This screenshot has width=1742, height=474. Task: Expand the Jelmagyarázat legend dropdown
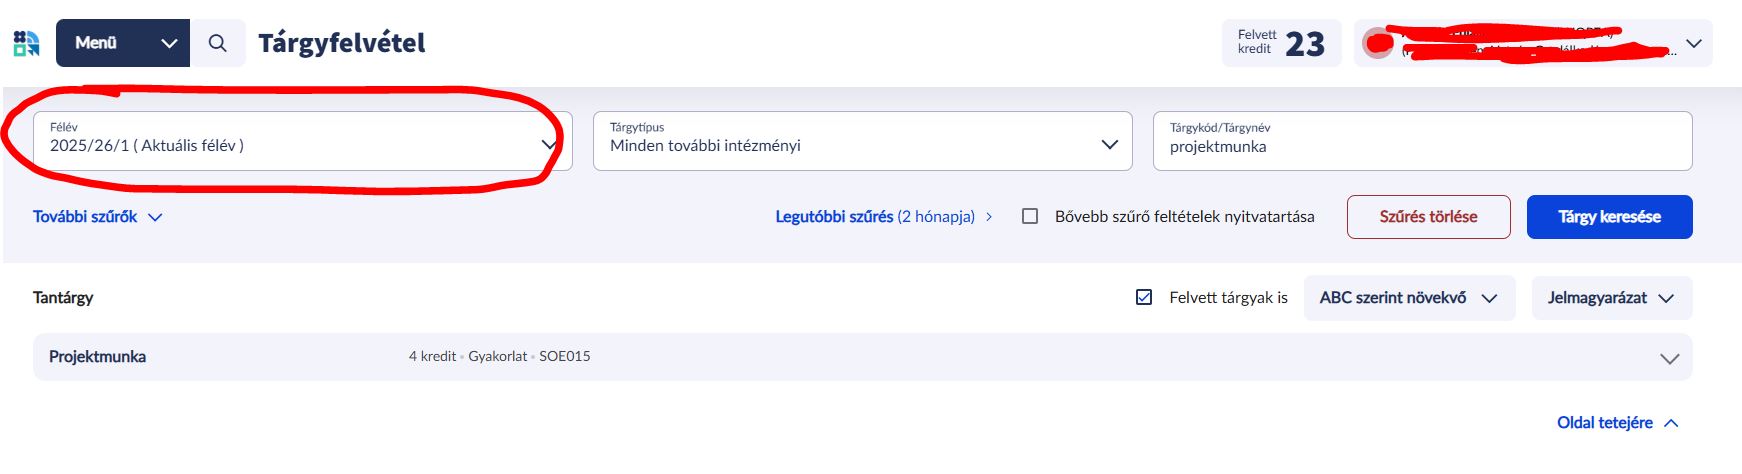(1611, 298)
